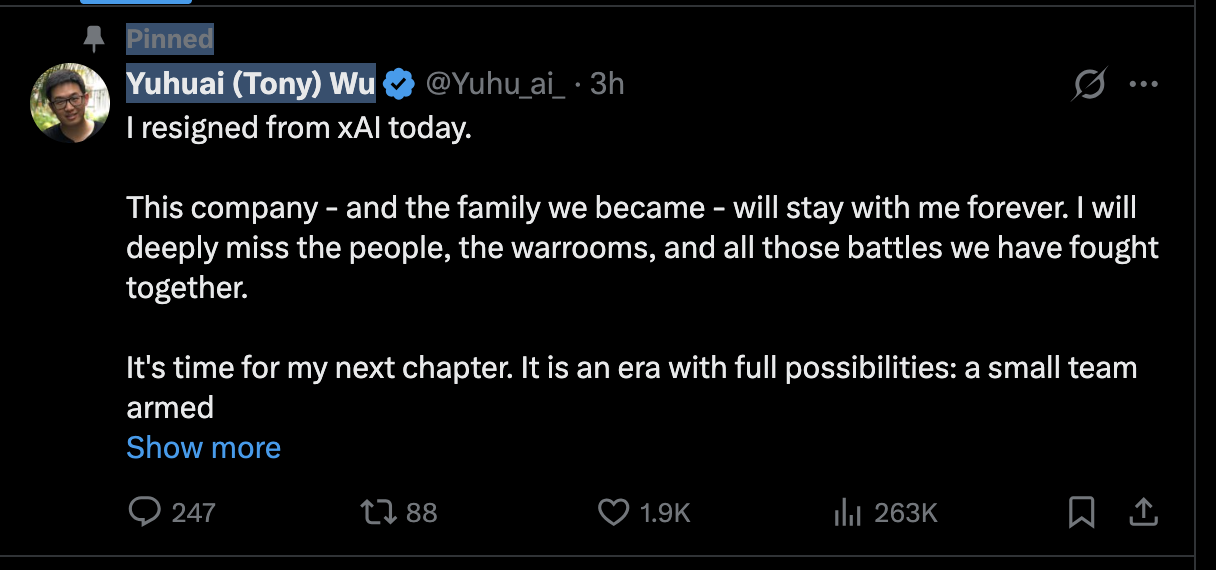Viewport: 1216px width, 570px height.
Task: Click the blue verified checkmark badge
Action: click(x=400, y=86)
